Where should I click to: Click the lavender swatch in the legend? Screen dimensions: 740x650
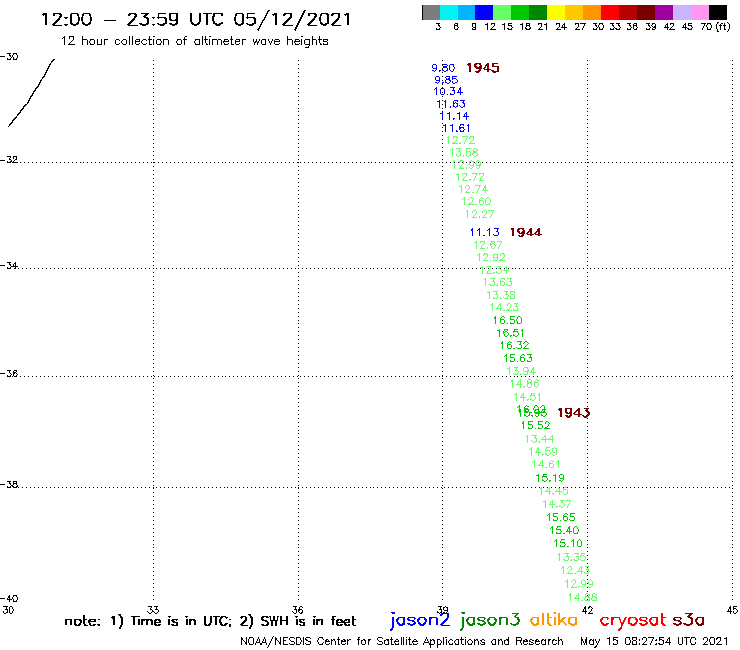[x=681, y=12]
